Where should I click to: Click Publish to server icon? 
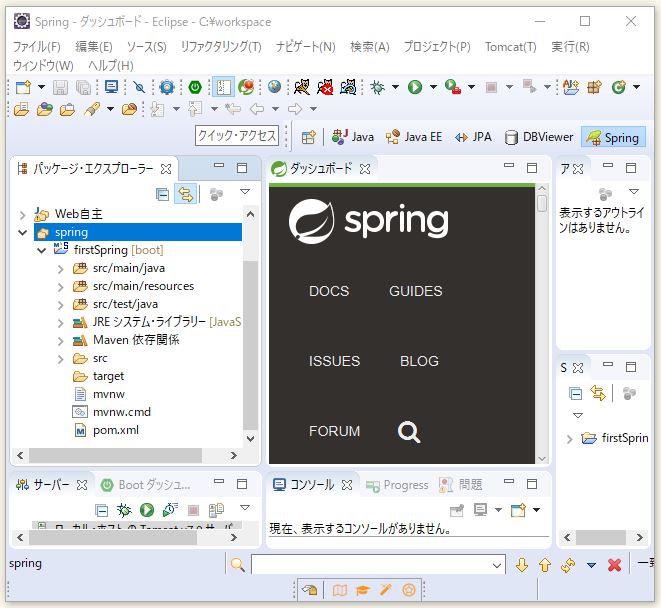tap(216, 510)
